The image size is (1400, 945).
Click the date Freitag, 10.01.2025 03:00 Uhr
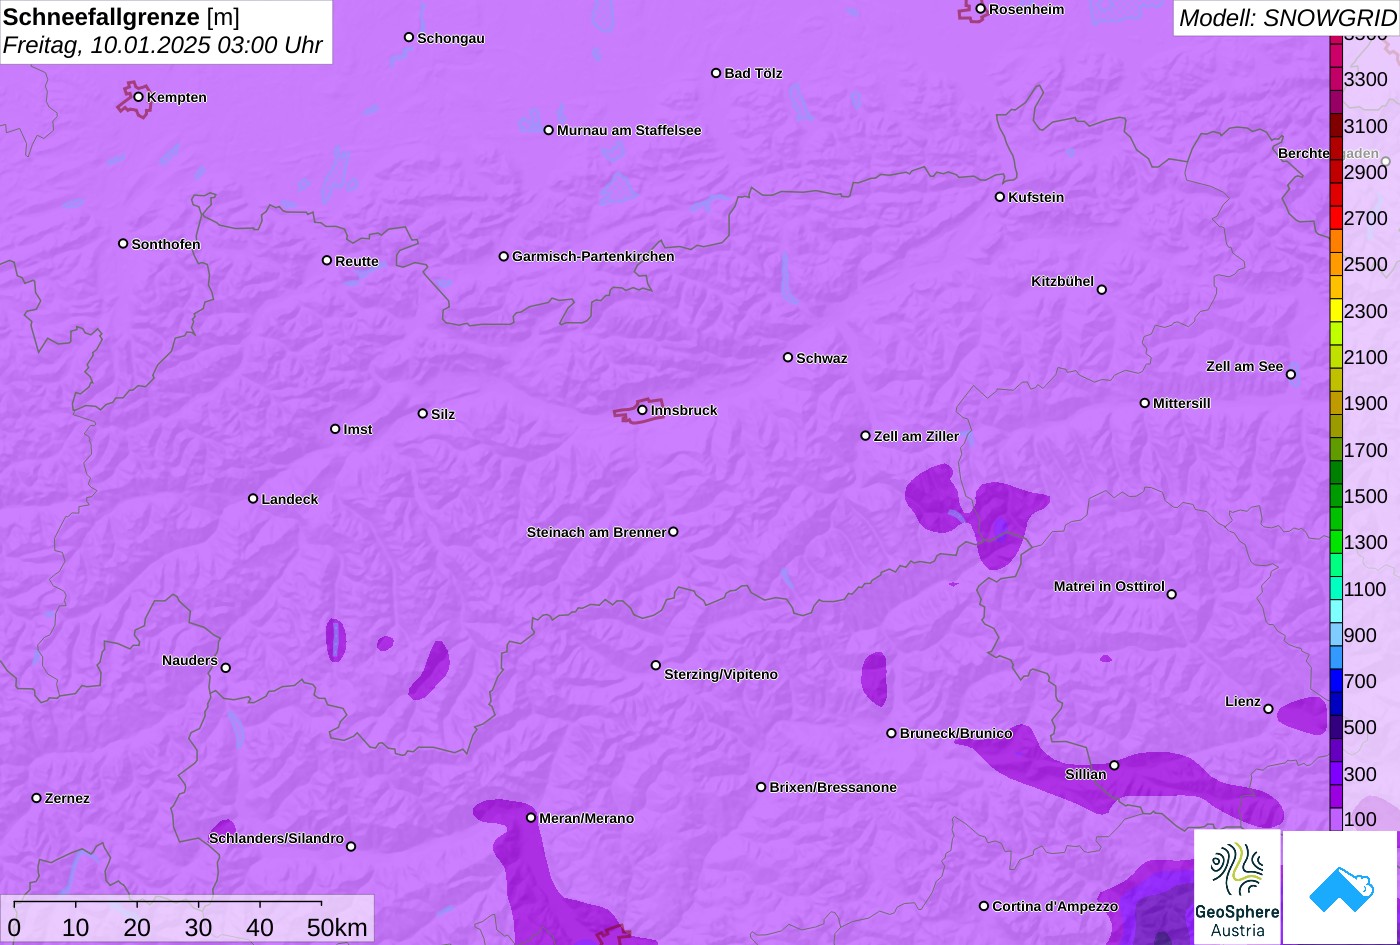(163, 45)
